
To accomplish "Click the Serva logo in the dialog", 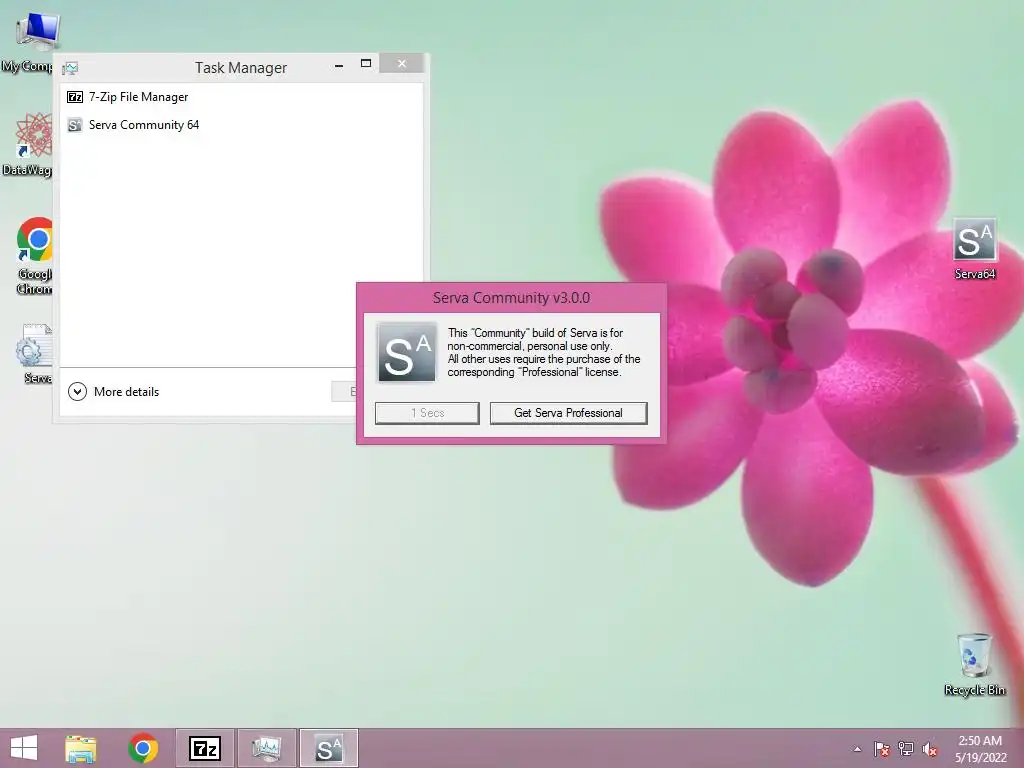I will tap(407, 352).
